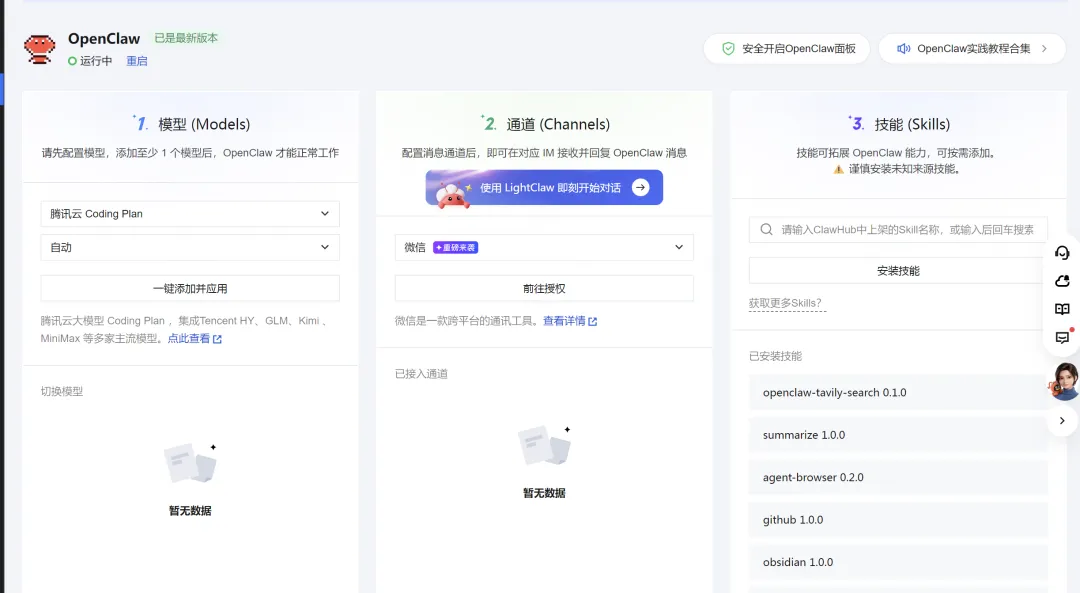Click 一键添加并应用 button

tap(190, 289)
